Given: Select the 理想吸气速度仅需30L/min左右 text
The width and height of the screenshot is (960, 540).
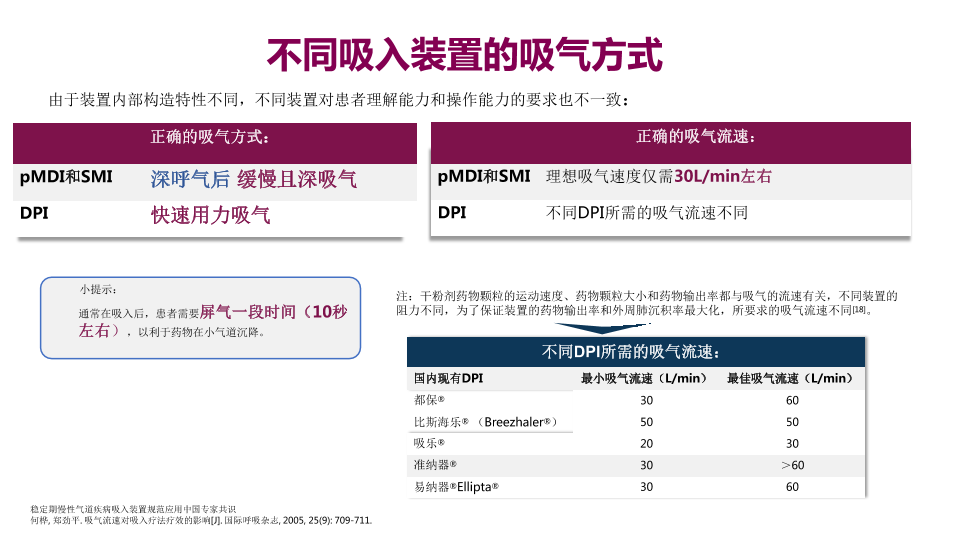Looking at the screenshot, I should pyautogui.click(x=658, y=177).
